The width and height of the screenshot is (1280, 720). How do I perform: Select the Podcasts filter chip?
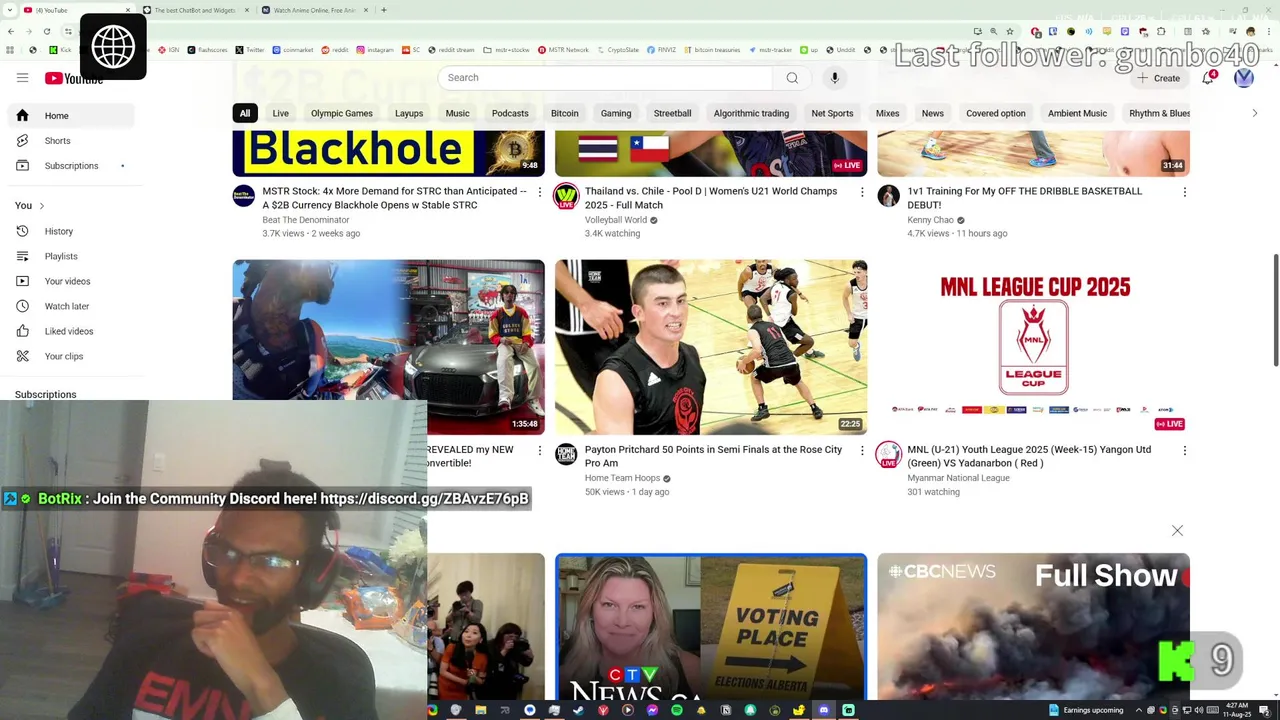510,113
